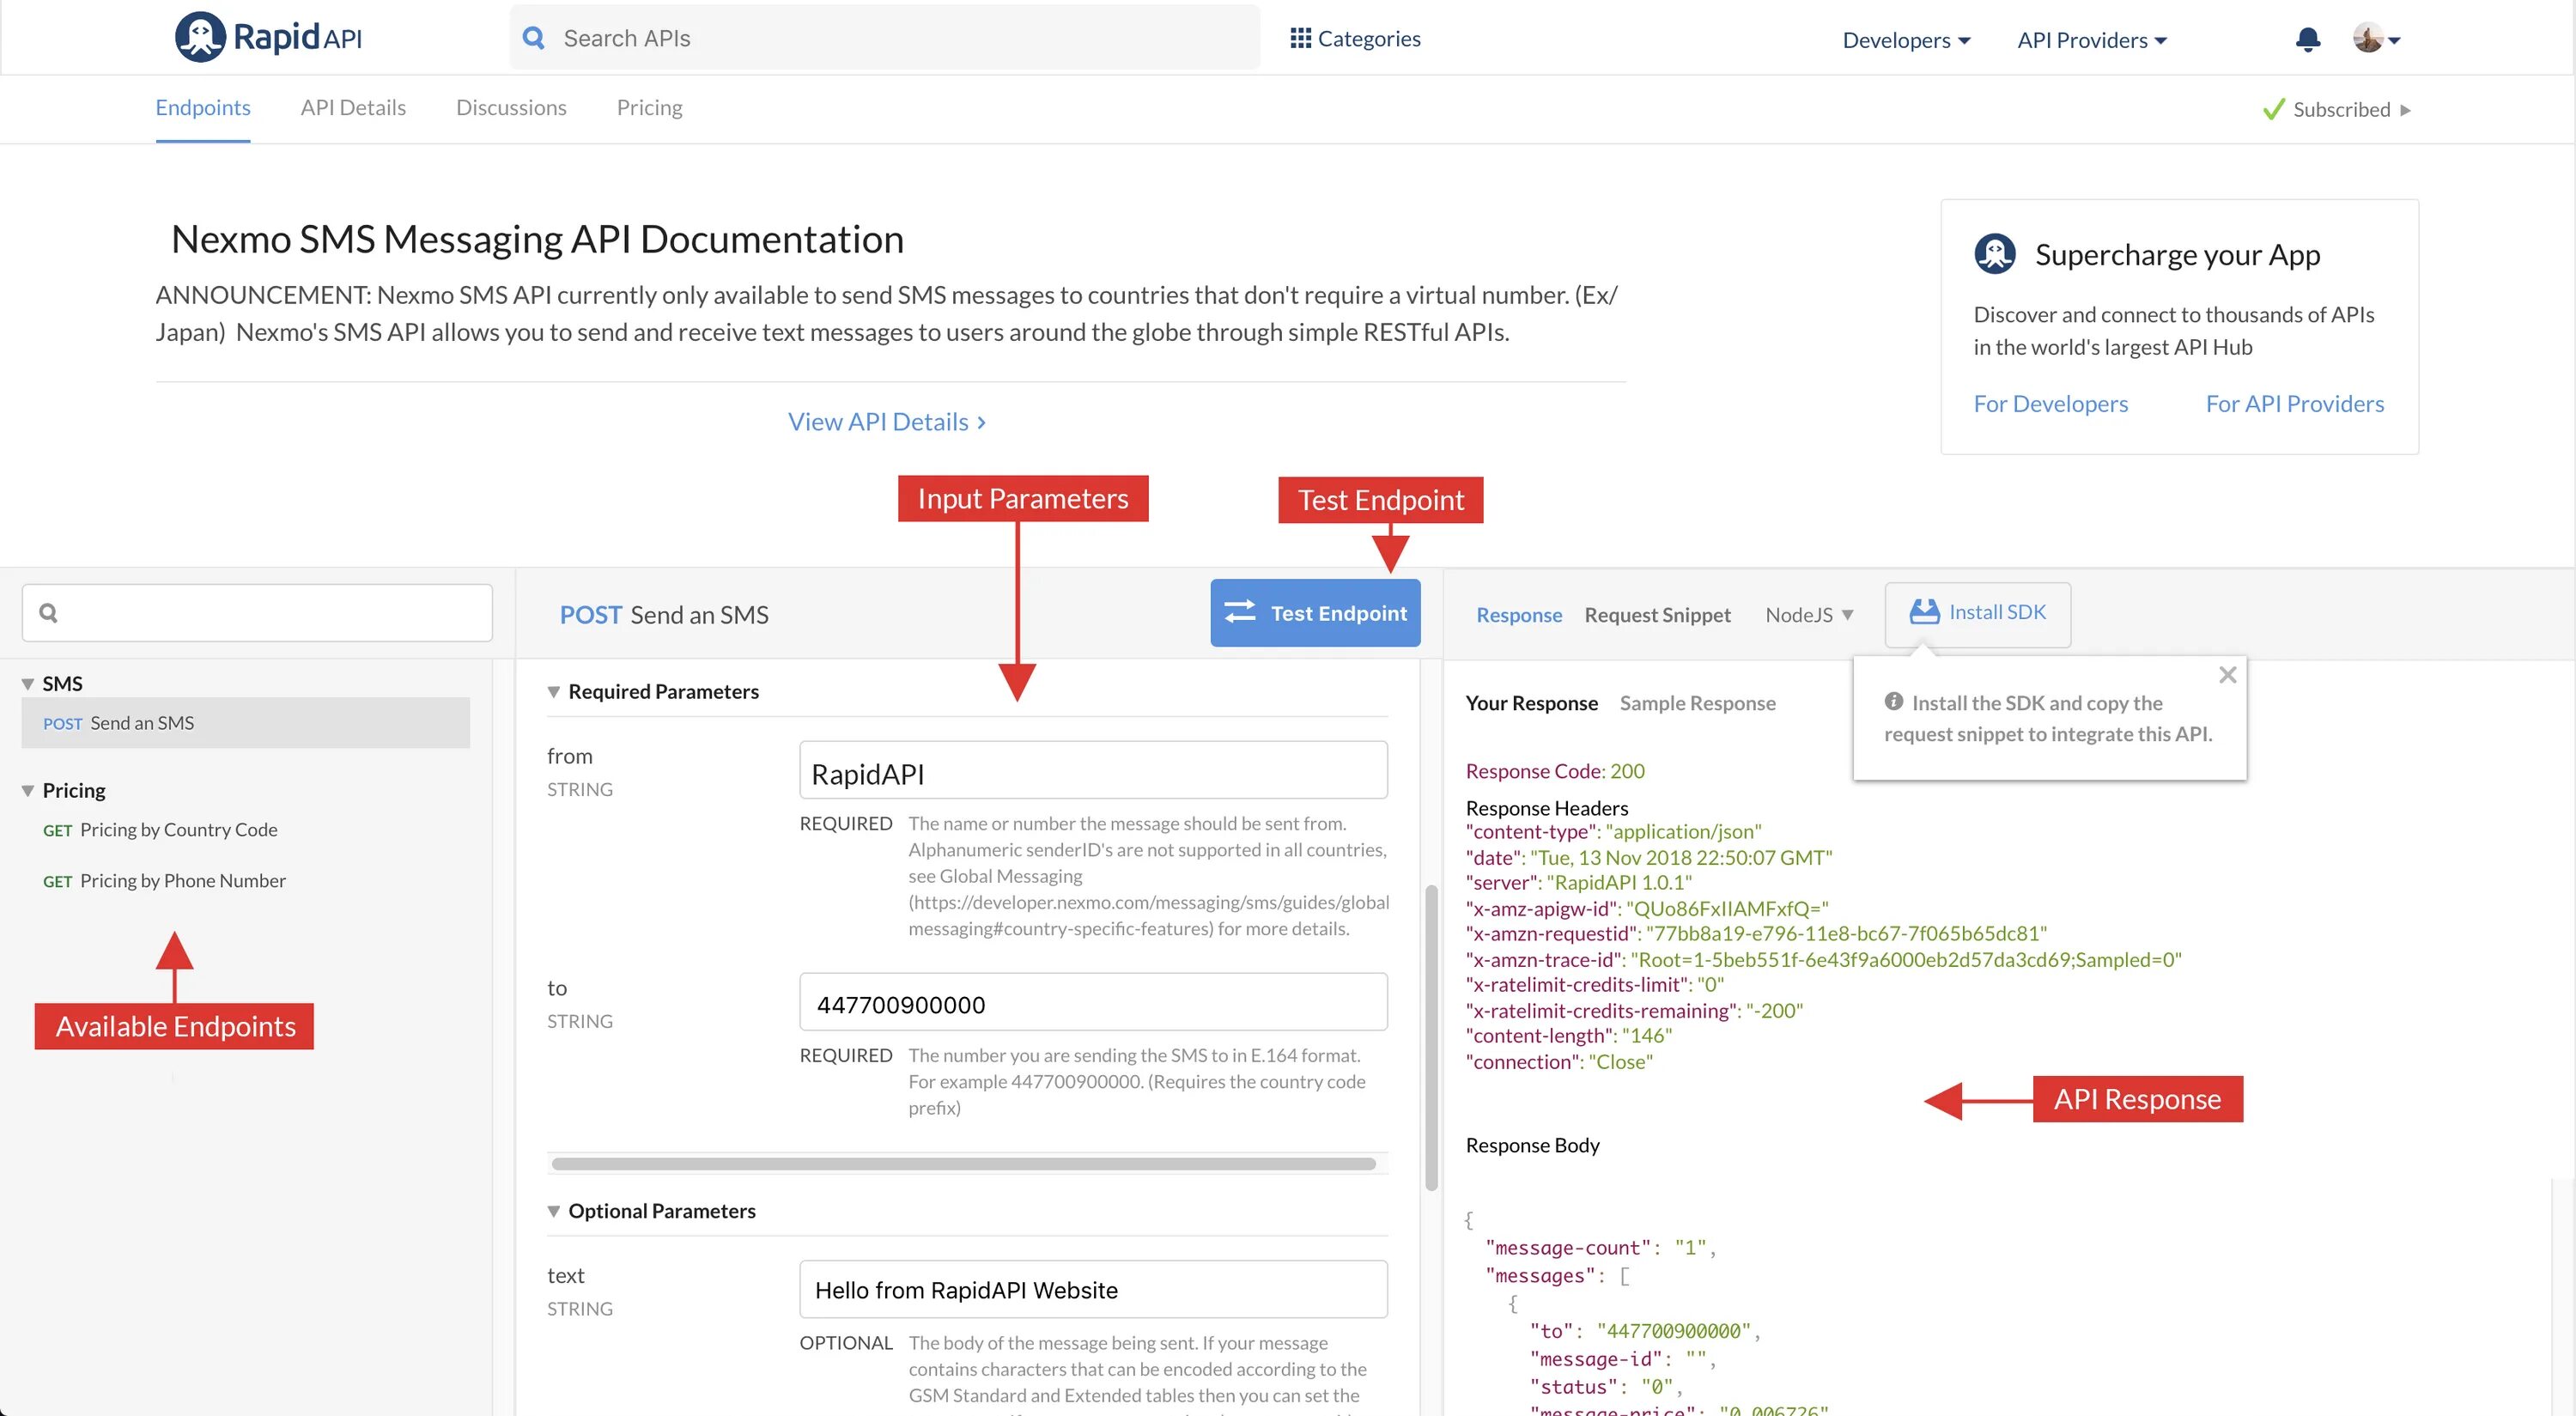The width and height of the screenshot is (2576, 1416).
Task: Switch to the API Details tab
Action: point(353,107)
